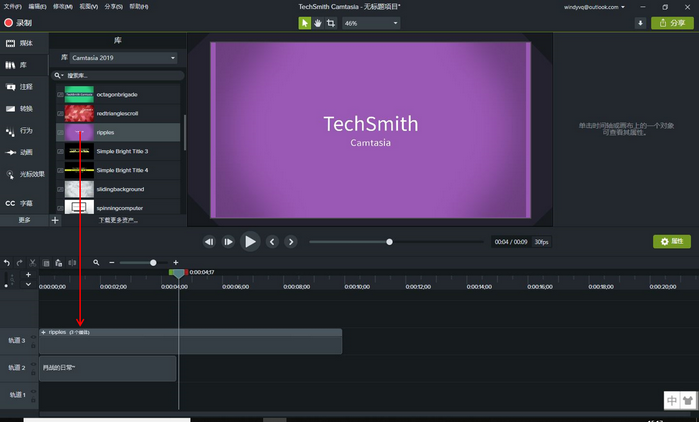Click the Chinese input mode indicator 中

[672, 401]
